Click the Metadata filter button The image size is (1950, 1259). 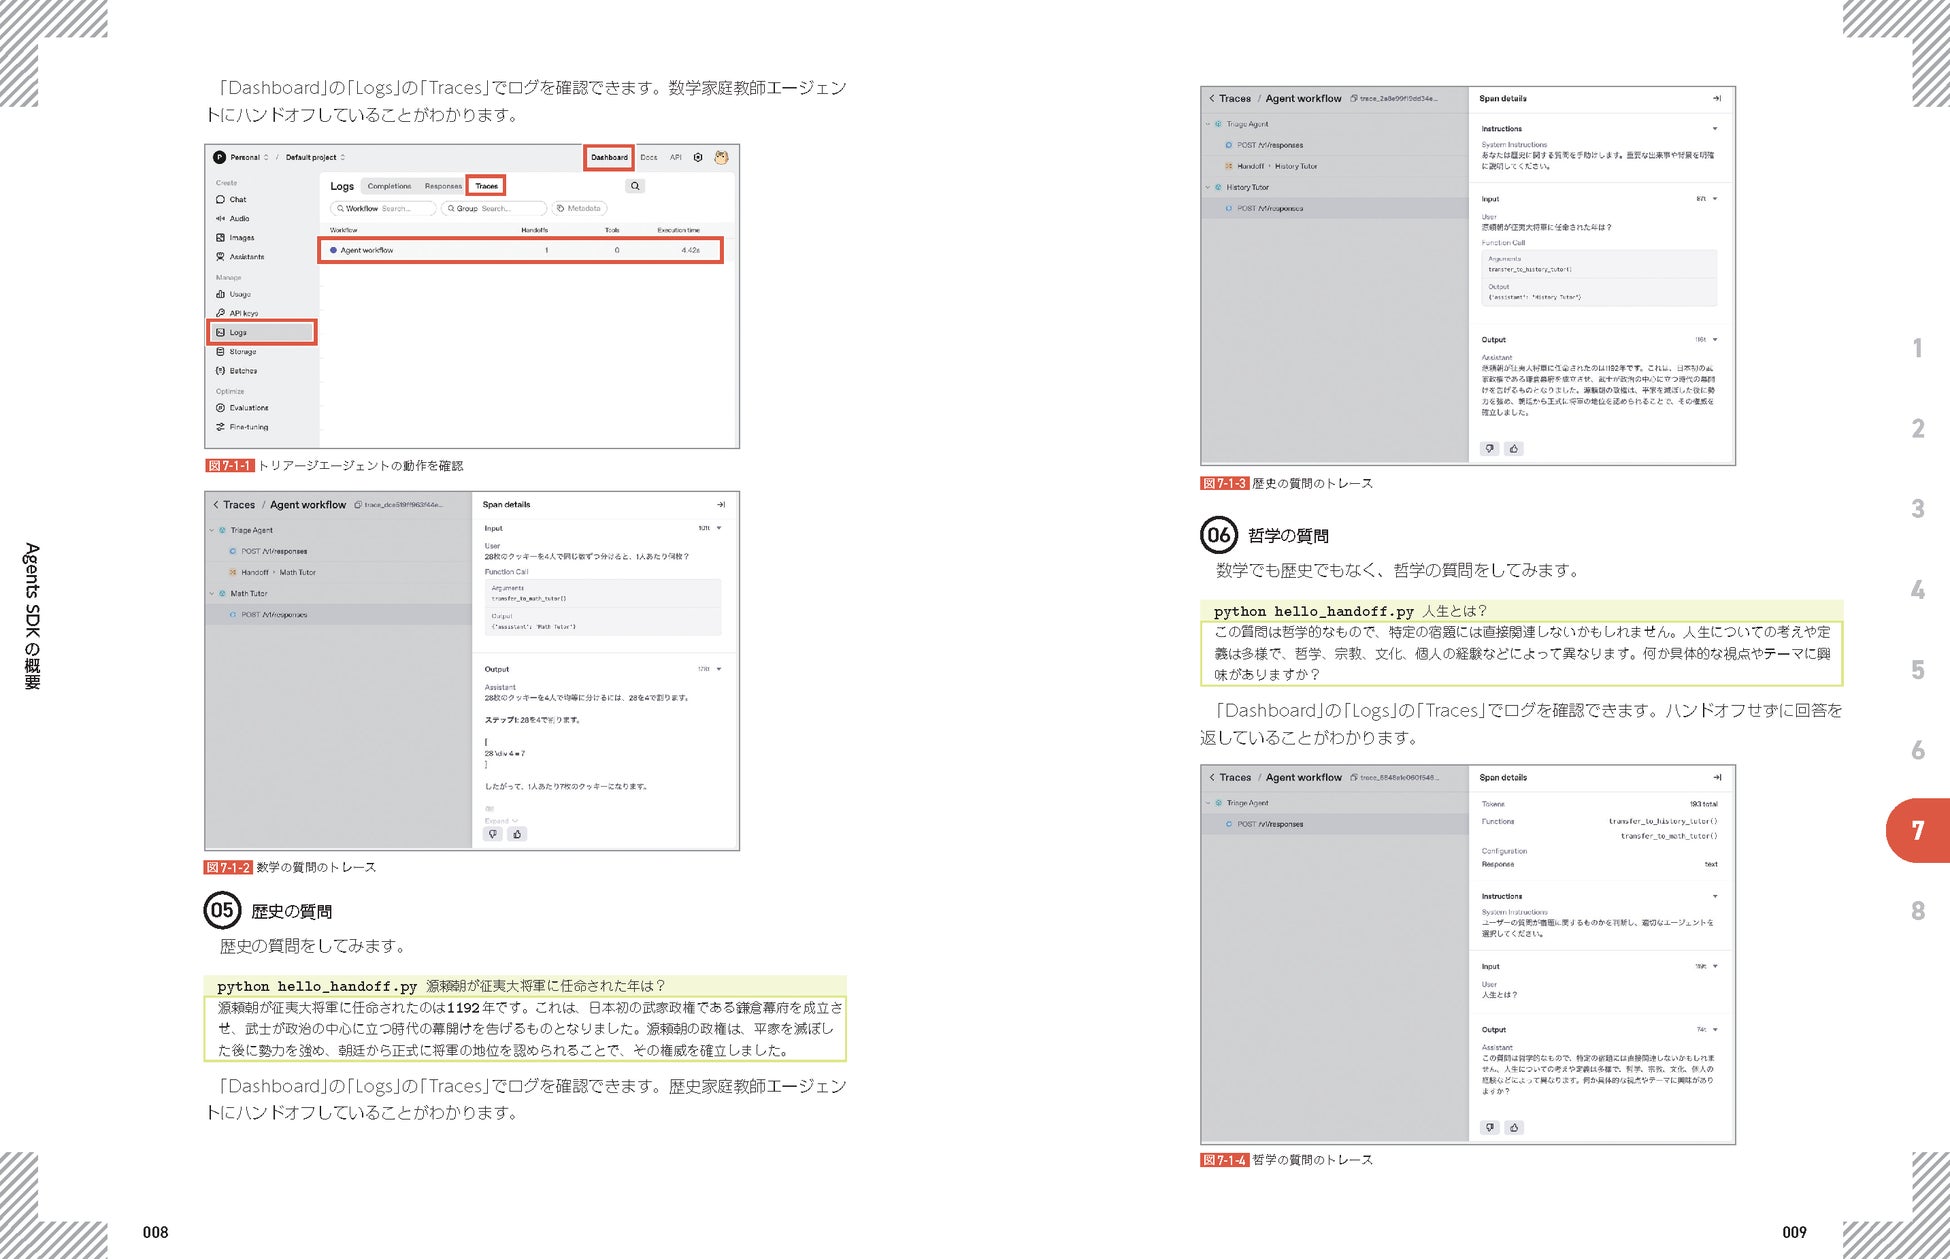(579, 209)
